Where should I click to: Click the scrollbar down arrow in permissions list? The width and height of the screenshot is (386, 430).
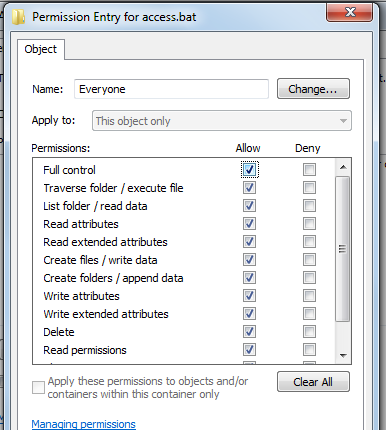point(343,356)
